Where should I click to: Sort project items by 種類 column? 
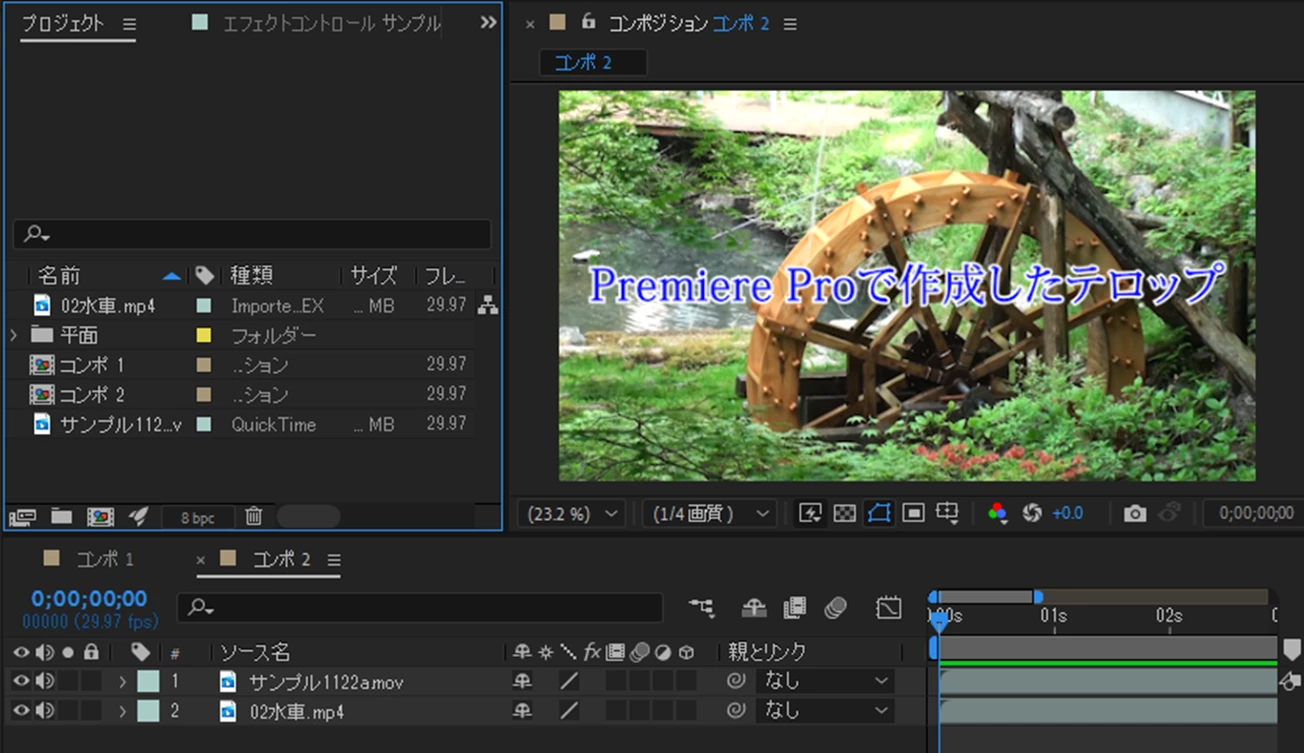pyautogui.click(x=251, y=275)
